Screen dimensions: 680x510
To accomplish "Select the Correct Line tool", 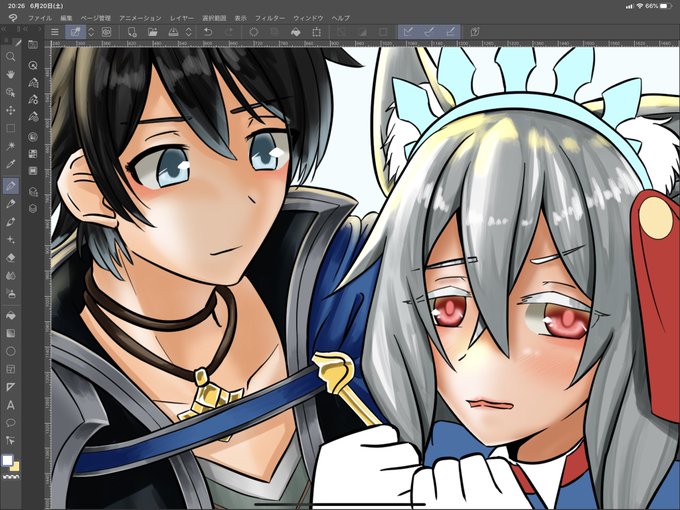I will pyautogui.click(x=11, y=441).
